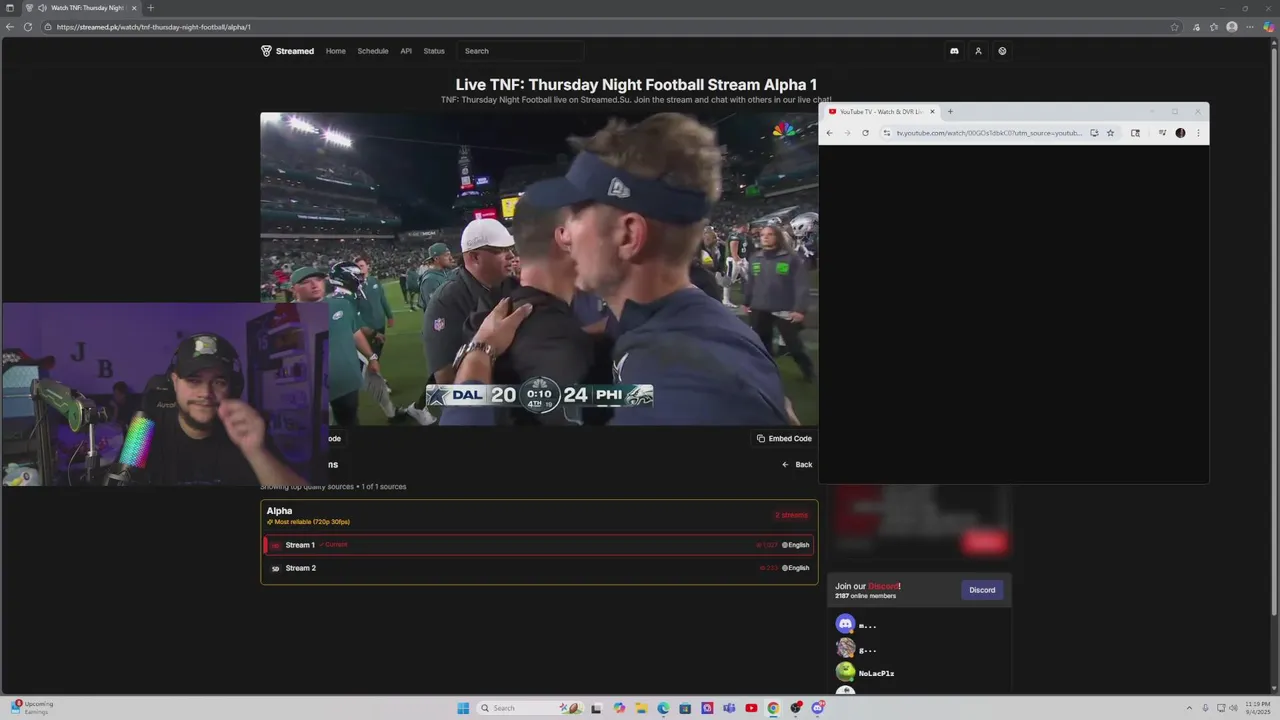The height and width of the screenshot is (720, 1280).
Task: Reload the streamed.pk page
Action: (28, 27)
